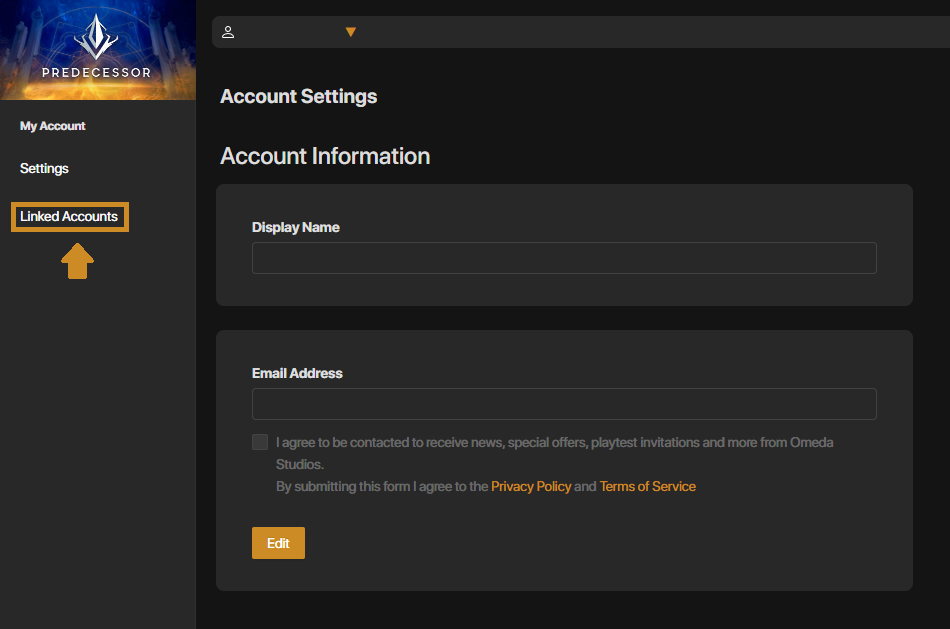Select the highlighted Linked Accounts item
Viewport: 950px width, 629px height.
[69, 216]
